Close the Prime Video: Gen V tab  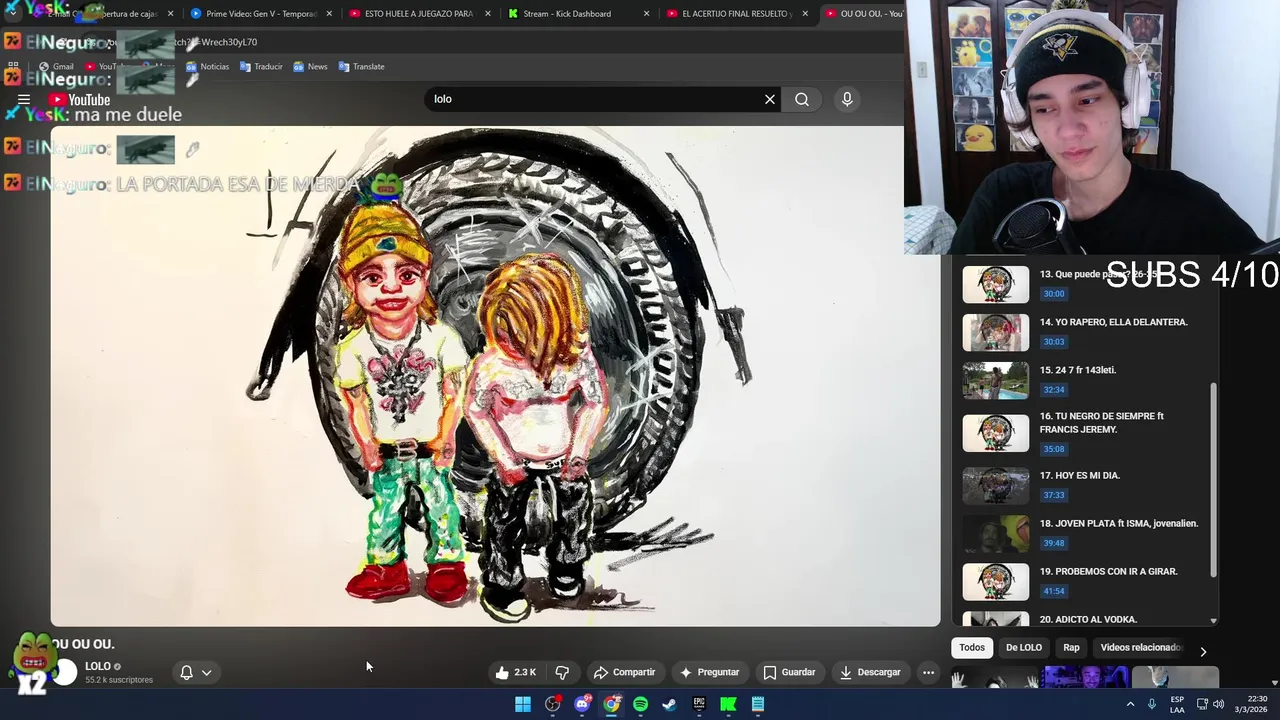click(329, 14)
